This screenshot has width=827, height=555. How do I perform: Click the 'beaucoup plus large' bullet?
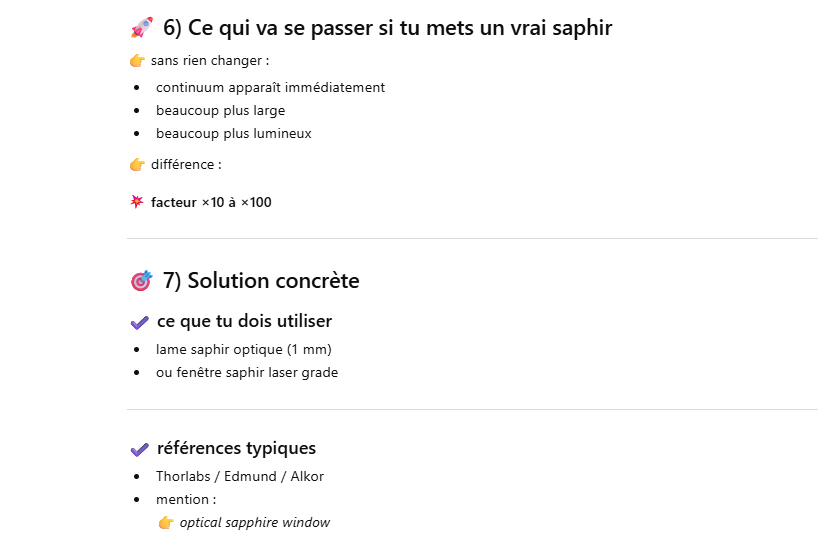click(x=220, y=111)
